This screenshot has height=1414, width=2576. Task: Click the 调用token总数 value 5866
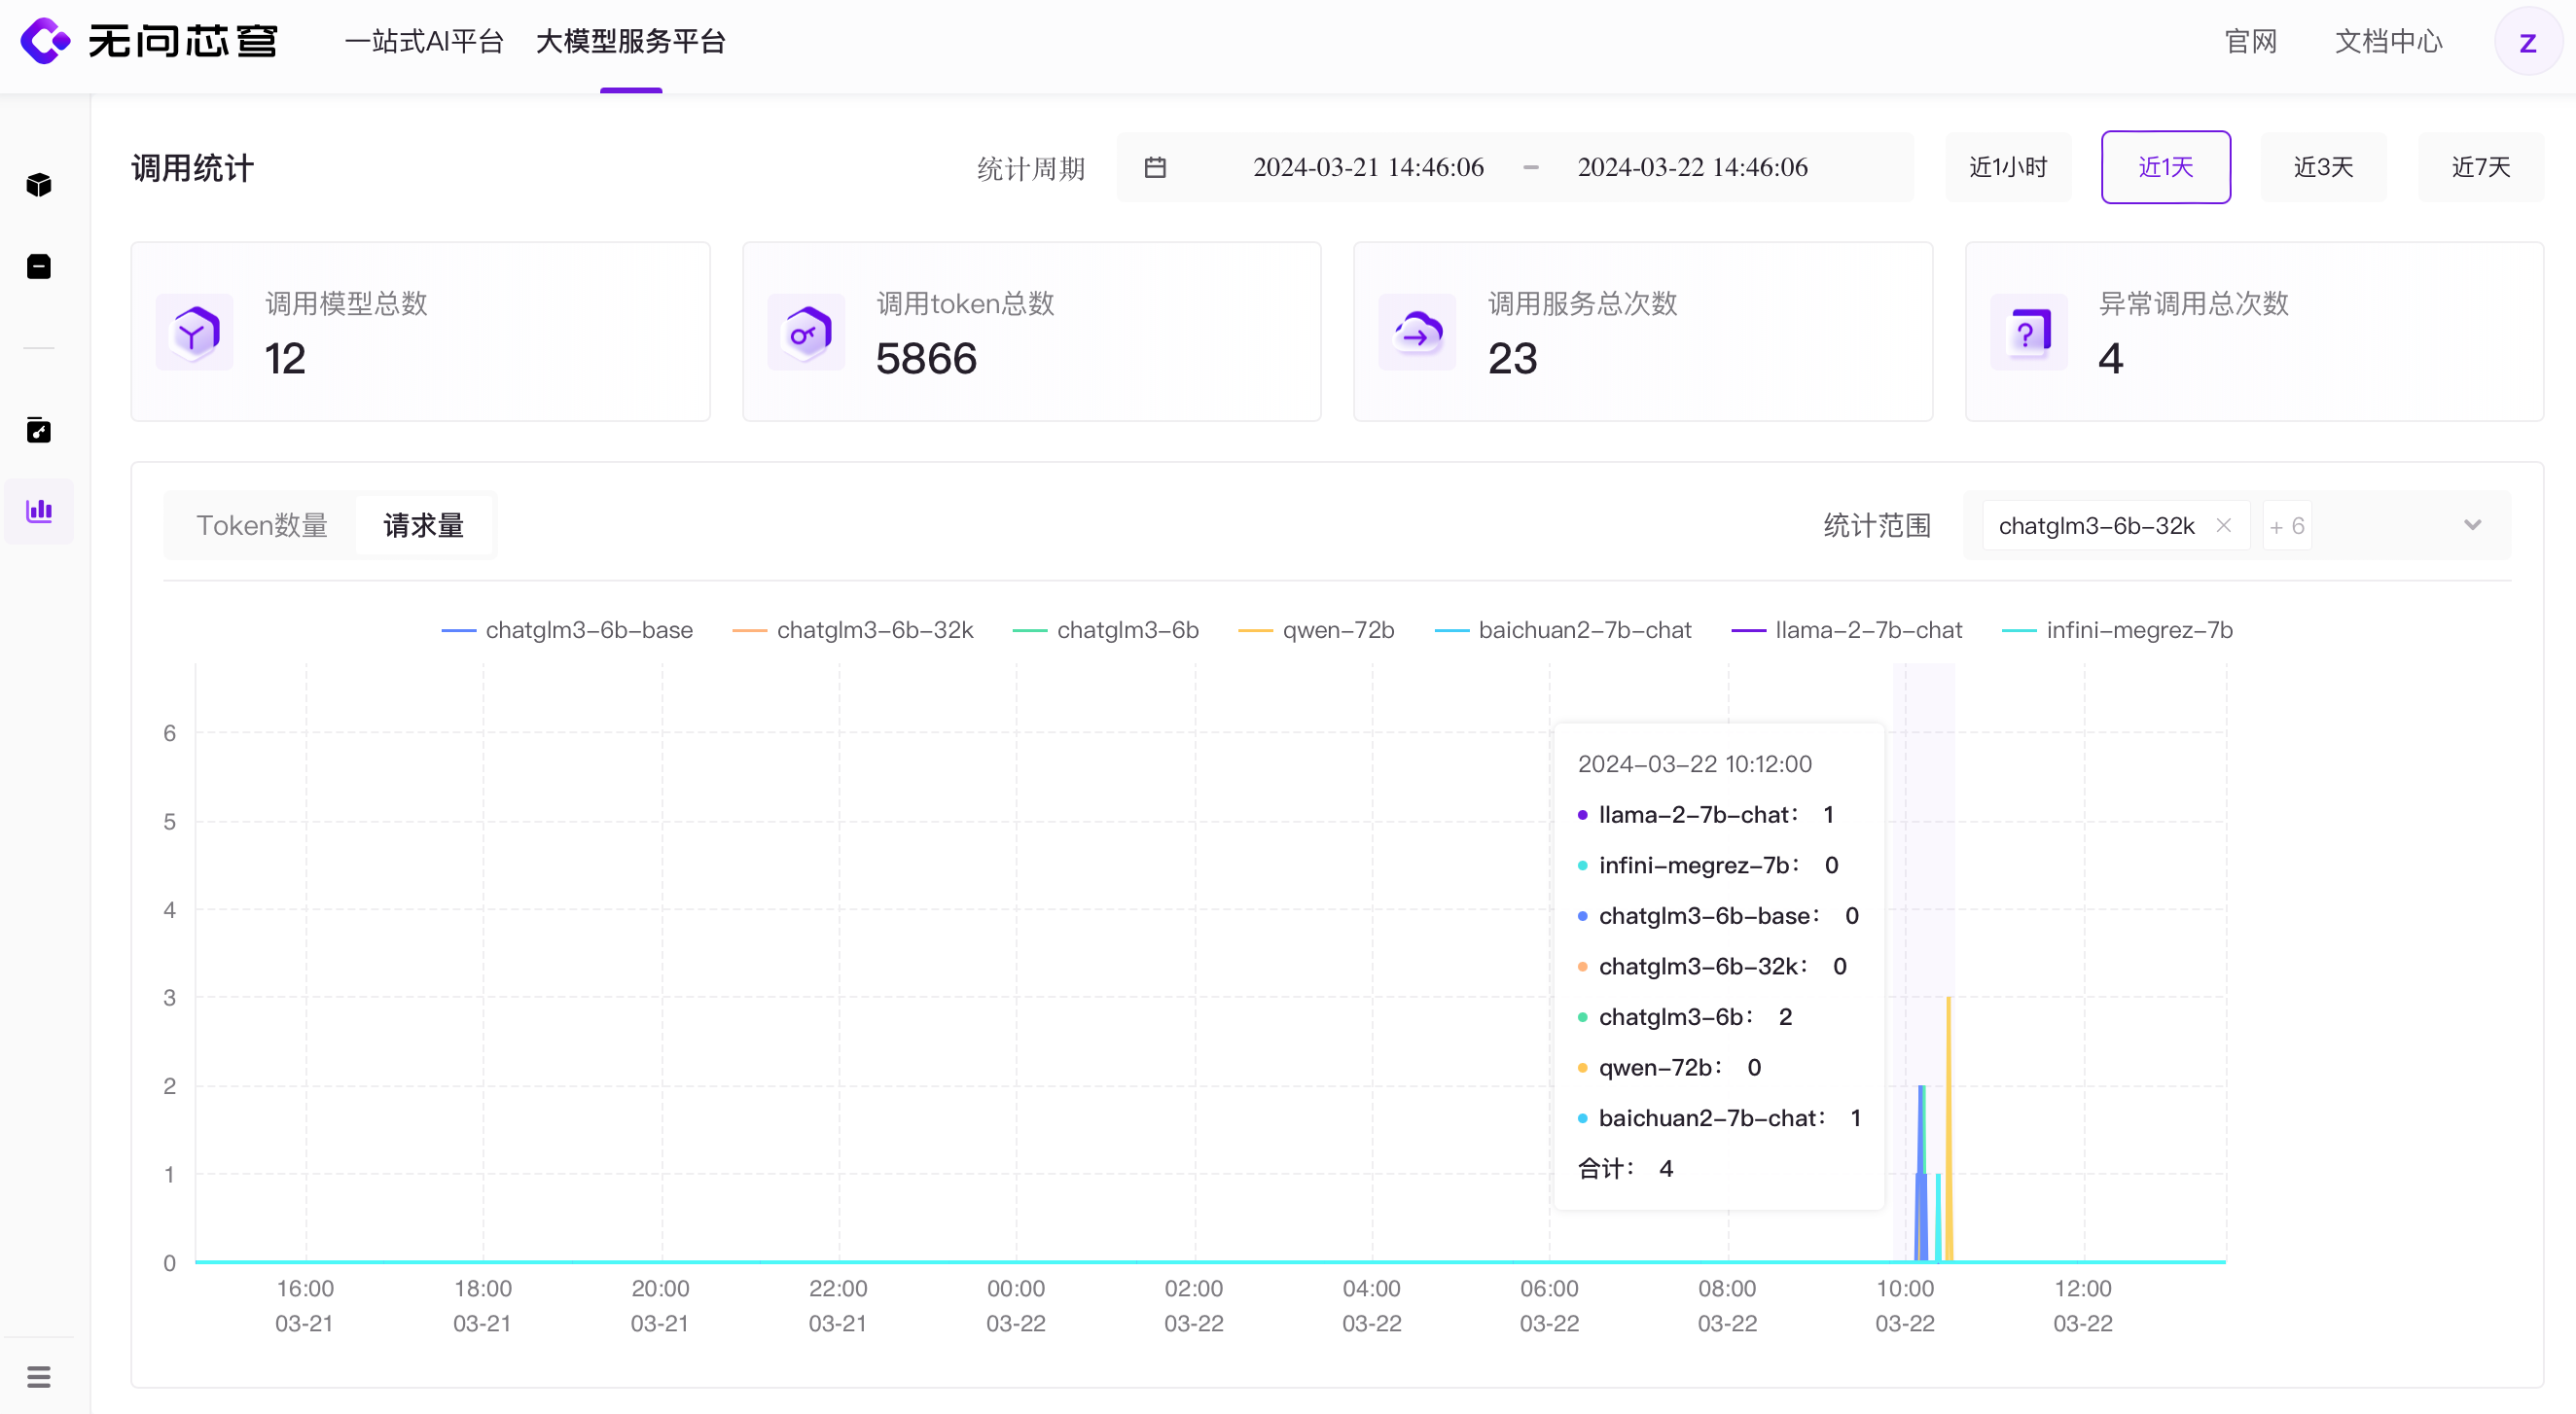(926, 359)
